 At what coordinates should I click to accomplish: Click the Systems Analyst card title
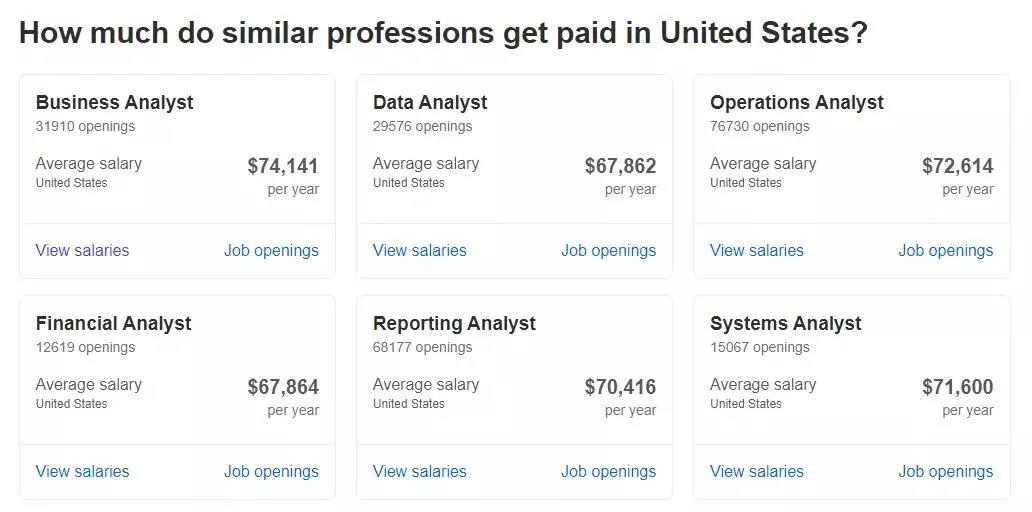click(785, 324)
